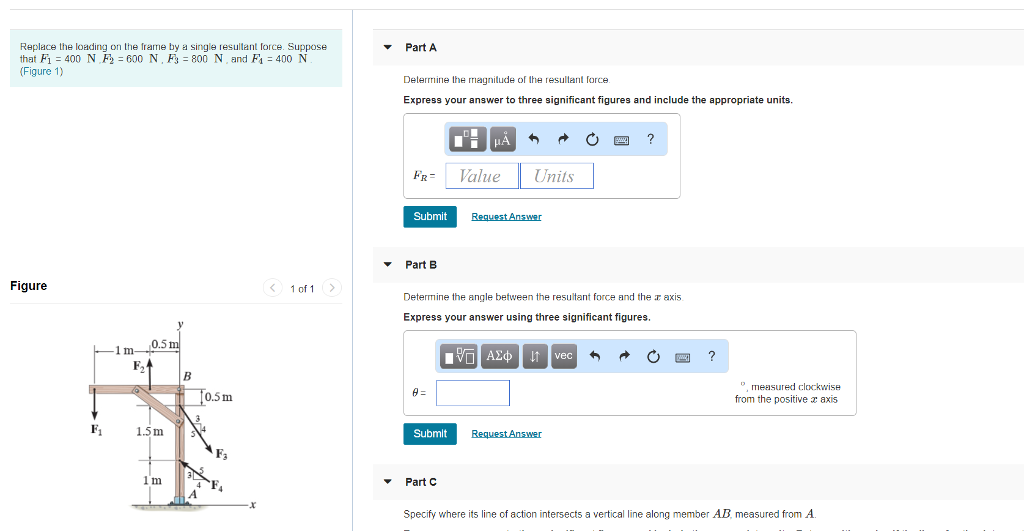This screenshot has width=1024, height=531.
Task: Click Request Answer link for Part B
Action: pos(506,434)
